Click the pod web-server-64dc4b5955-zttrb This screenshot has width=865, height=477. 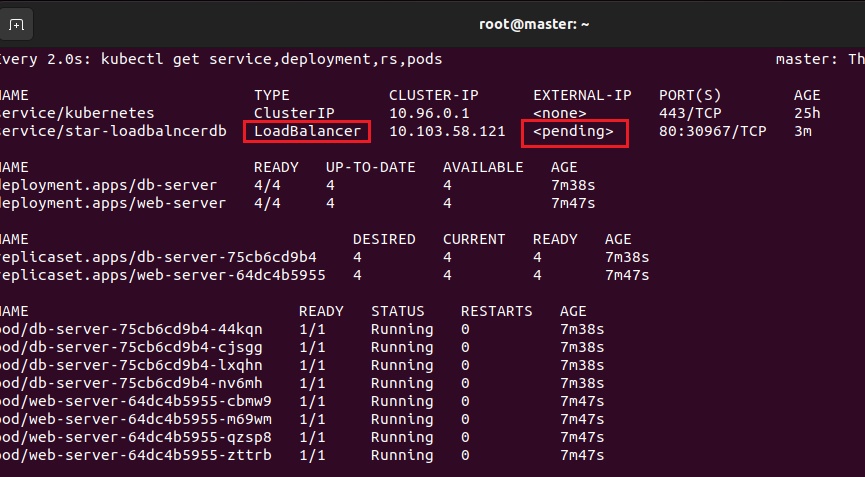(x=136, y=455)
